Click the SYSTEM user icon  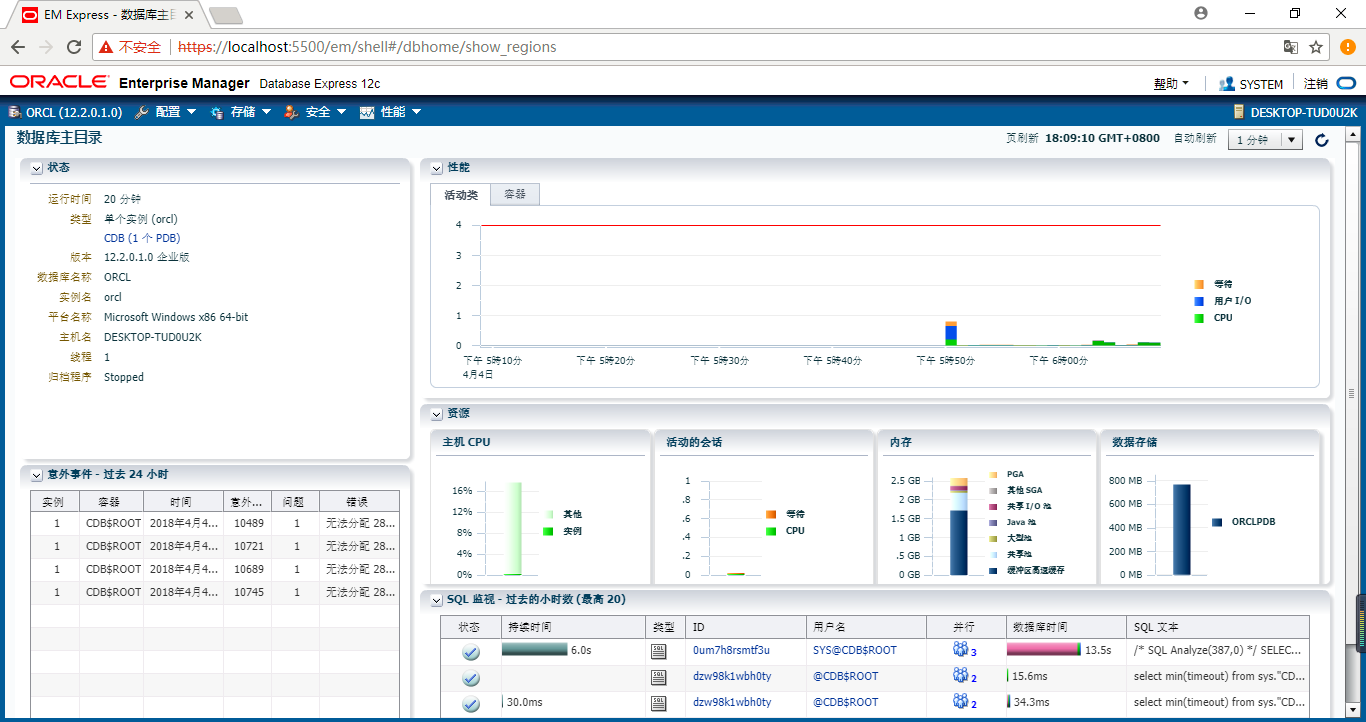click(1227, 84)
